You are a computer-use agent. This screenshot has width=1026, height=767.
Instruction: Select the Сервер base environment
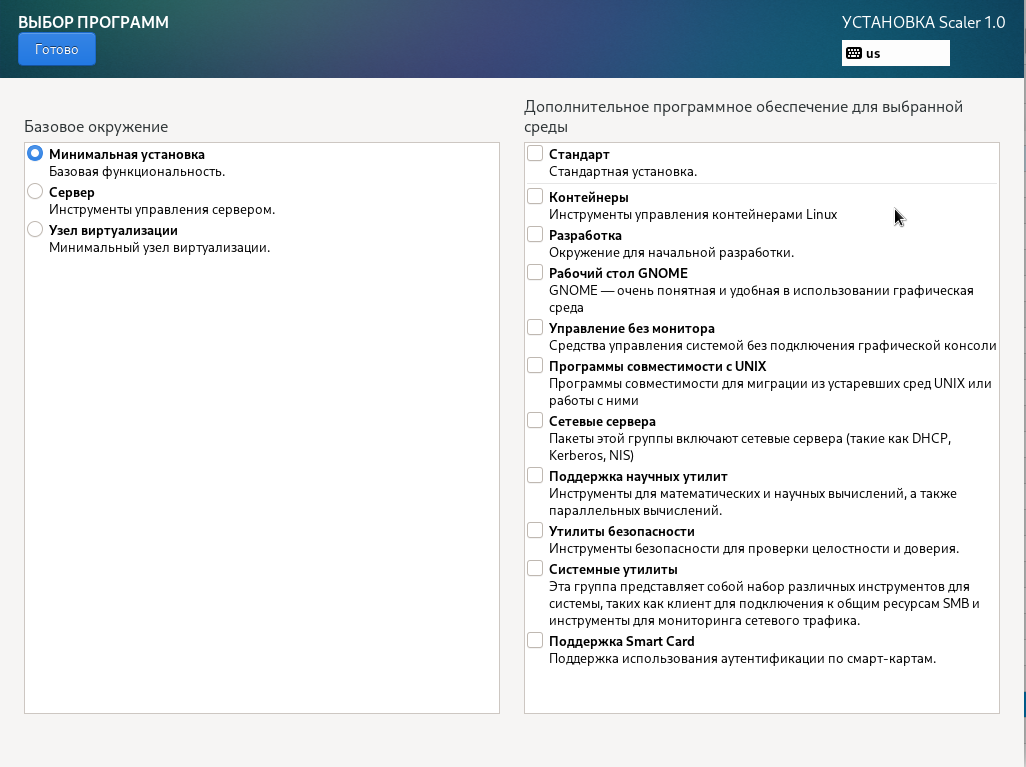(x=35, y=190)
